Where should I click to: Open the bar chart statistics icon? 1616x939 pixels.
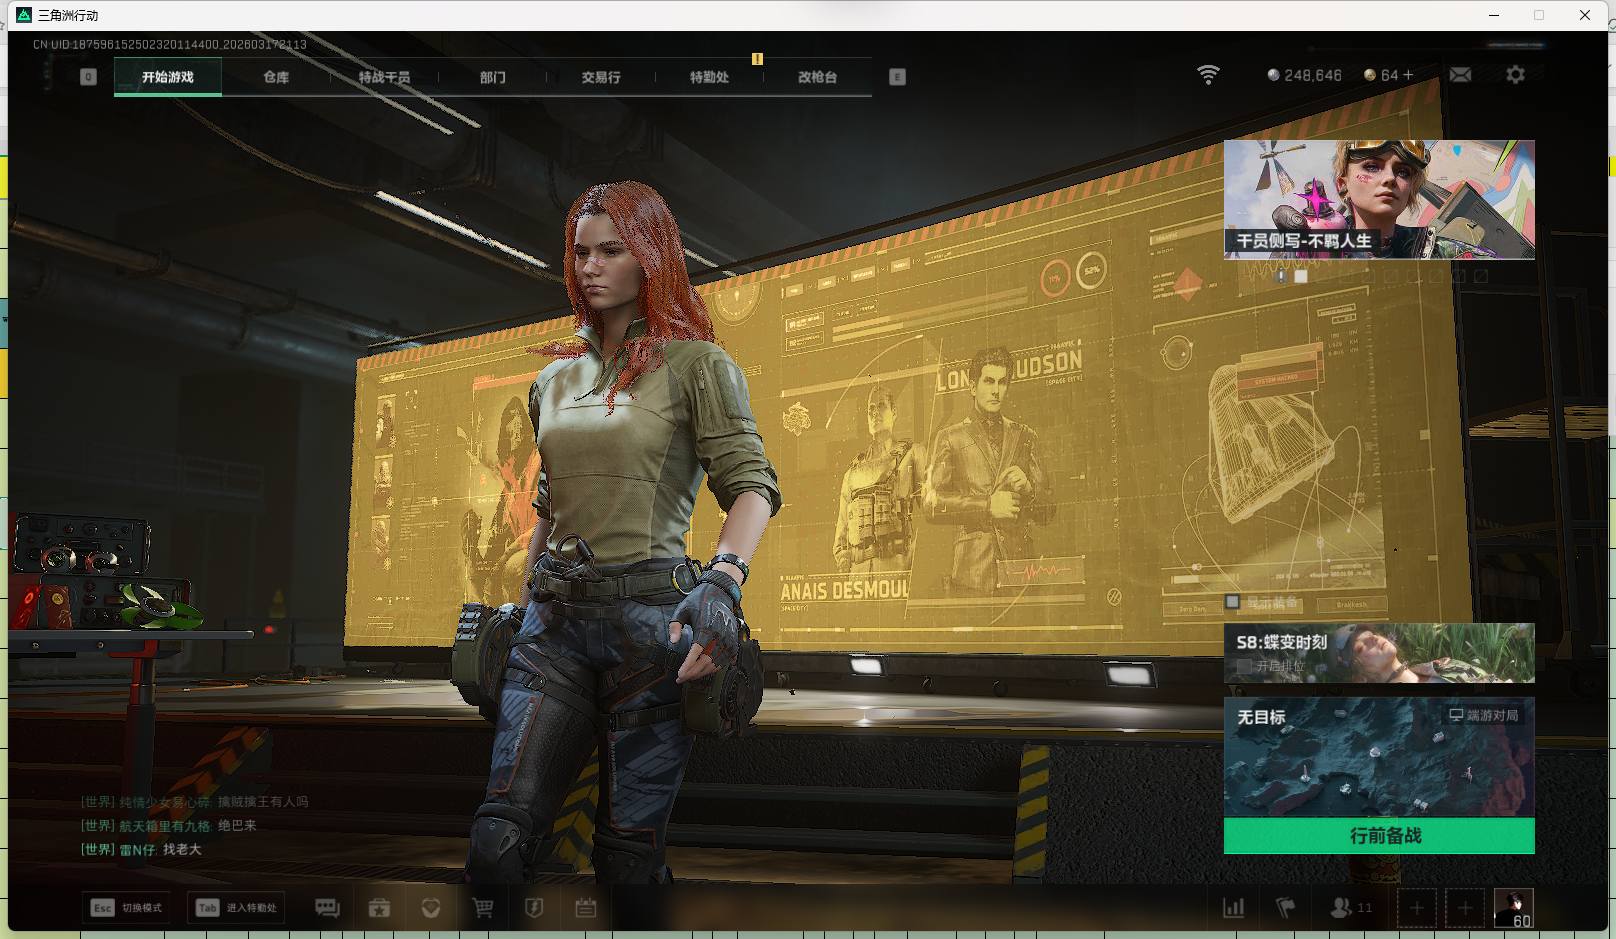(x=1234, y=907)
